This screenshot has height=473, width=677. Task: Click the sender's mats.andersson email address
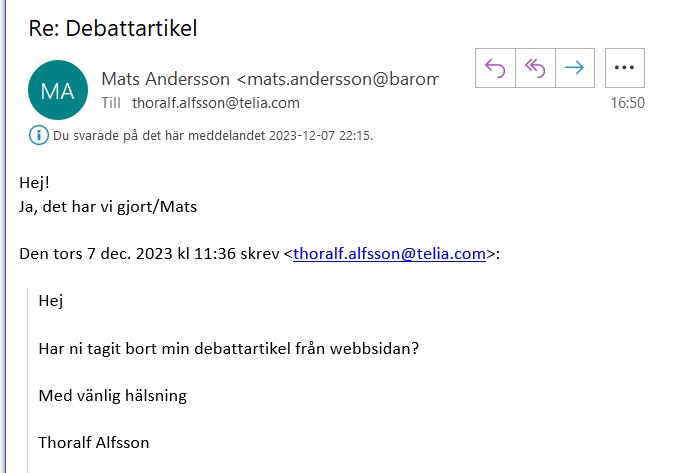point(340,77)
